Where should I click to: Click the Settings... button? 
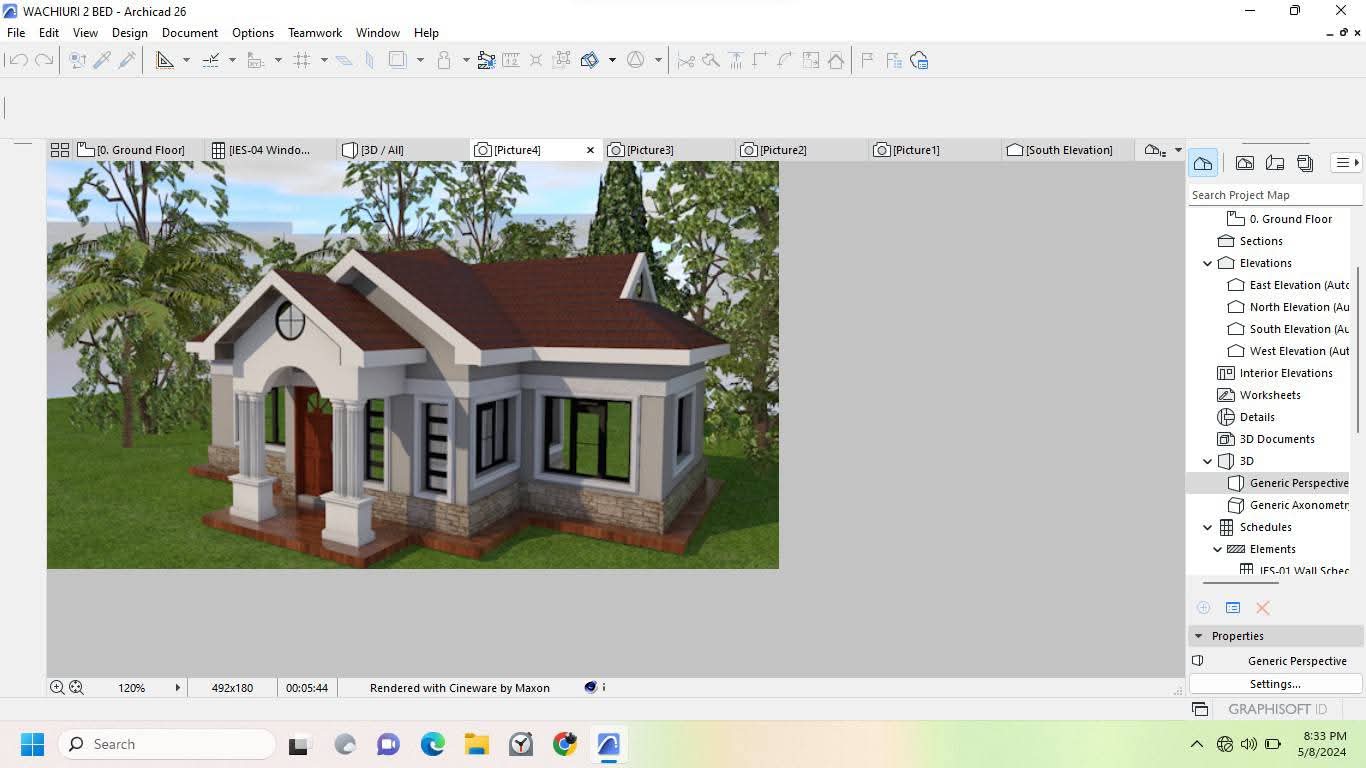pos(1275,684)
